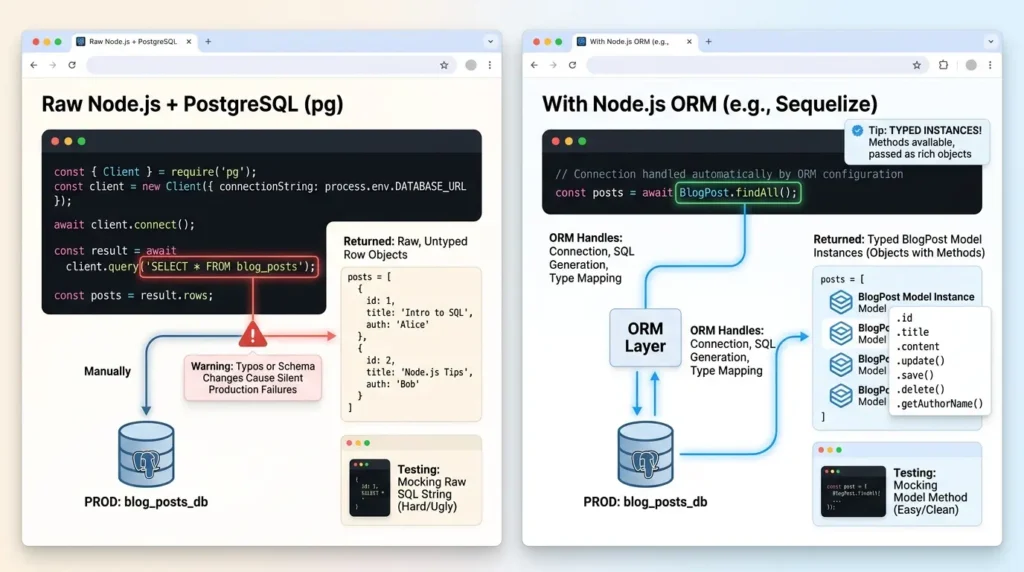Open a new tab next to With Node.js ORM

(x=709, y=41)
